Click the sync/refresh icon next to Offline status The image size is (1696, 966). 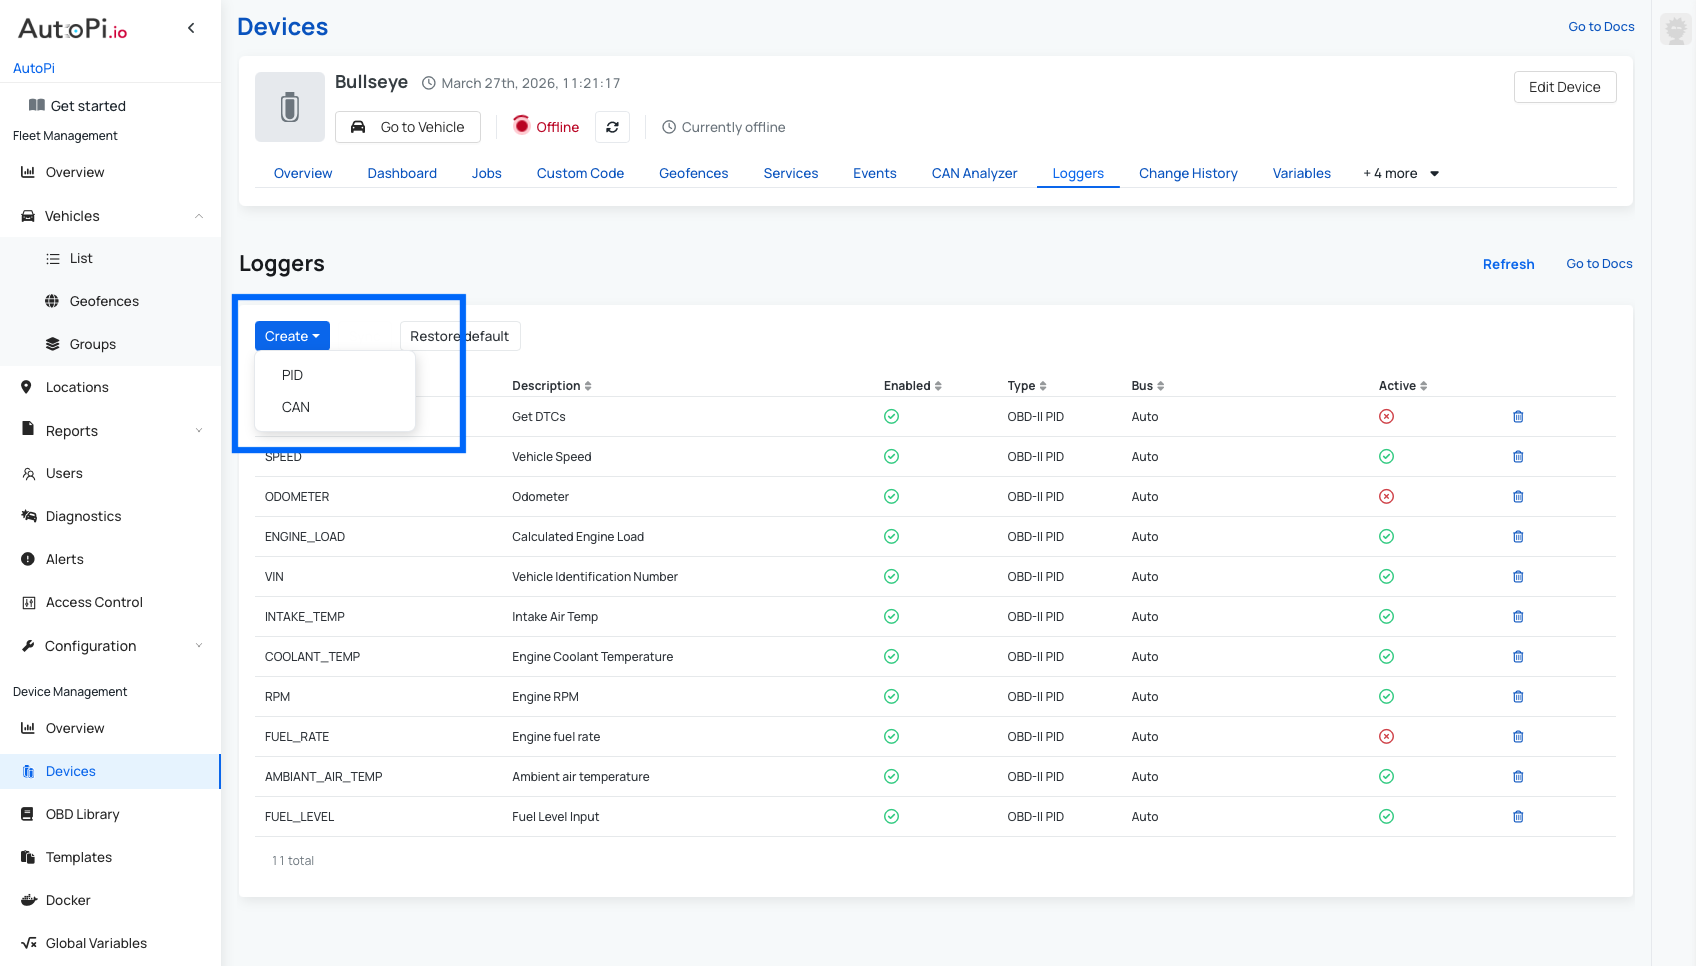pyautogui.click(x=612, y=127)
